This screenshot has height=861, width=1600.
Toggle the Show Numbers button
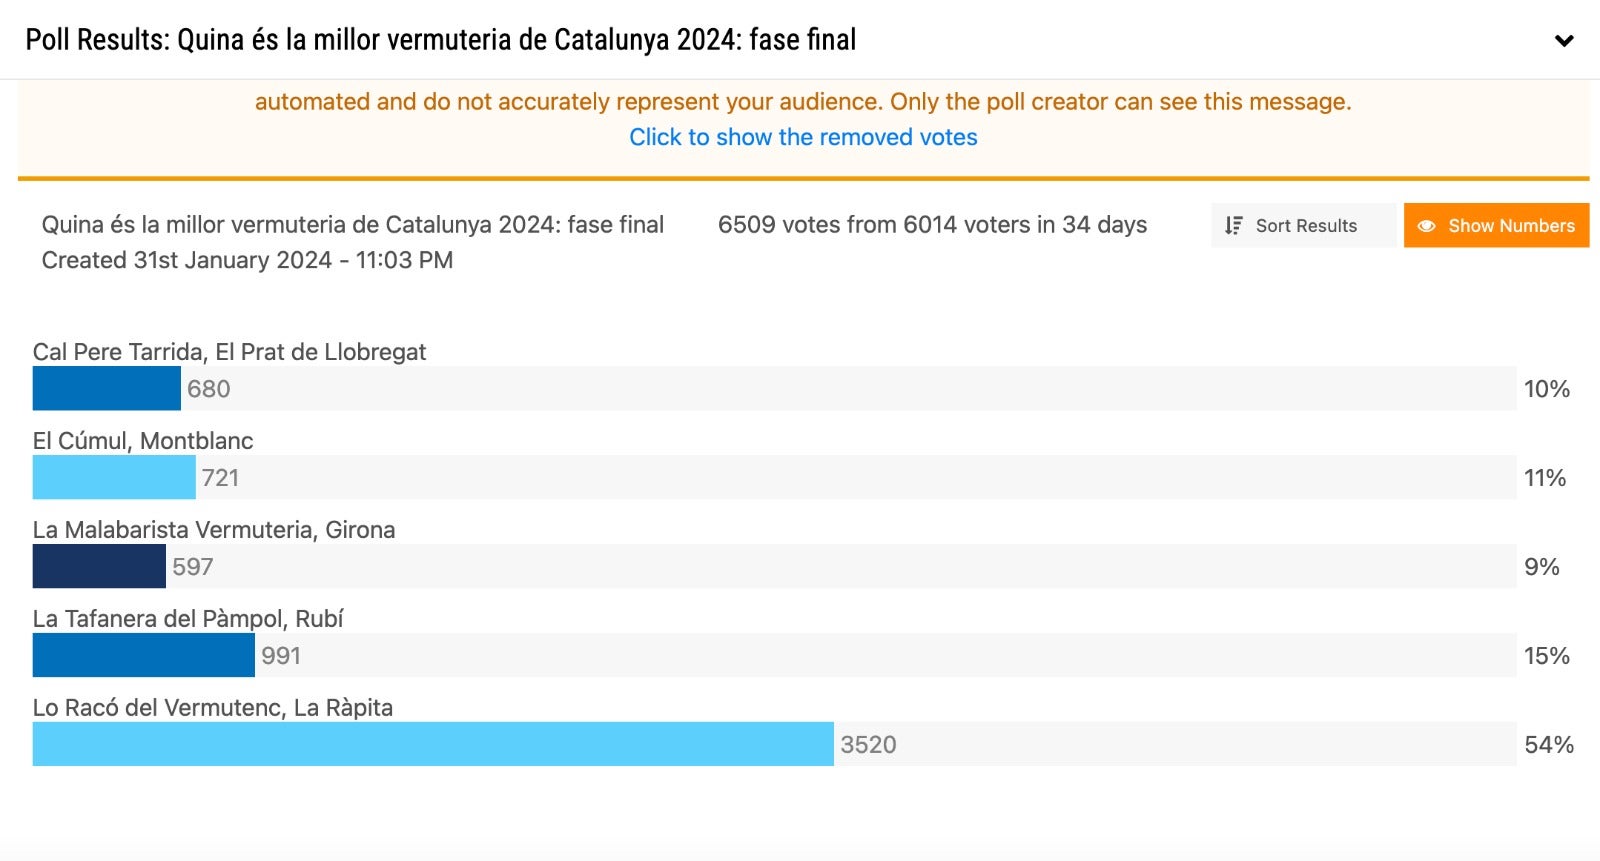click(1496, 225)
